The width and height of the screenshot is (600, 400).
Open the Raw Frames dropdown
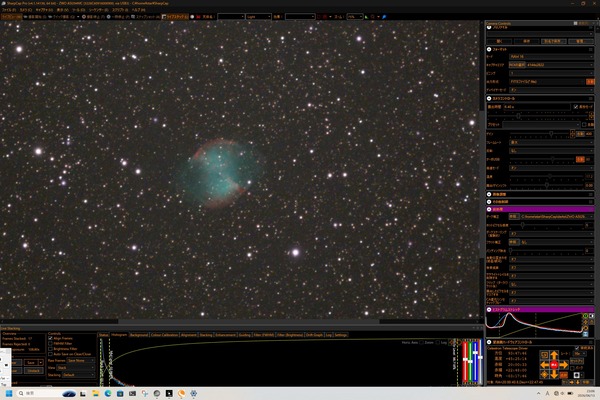point(80,361)
